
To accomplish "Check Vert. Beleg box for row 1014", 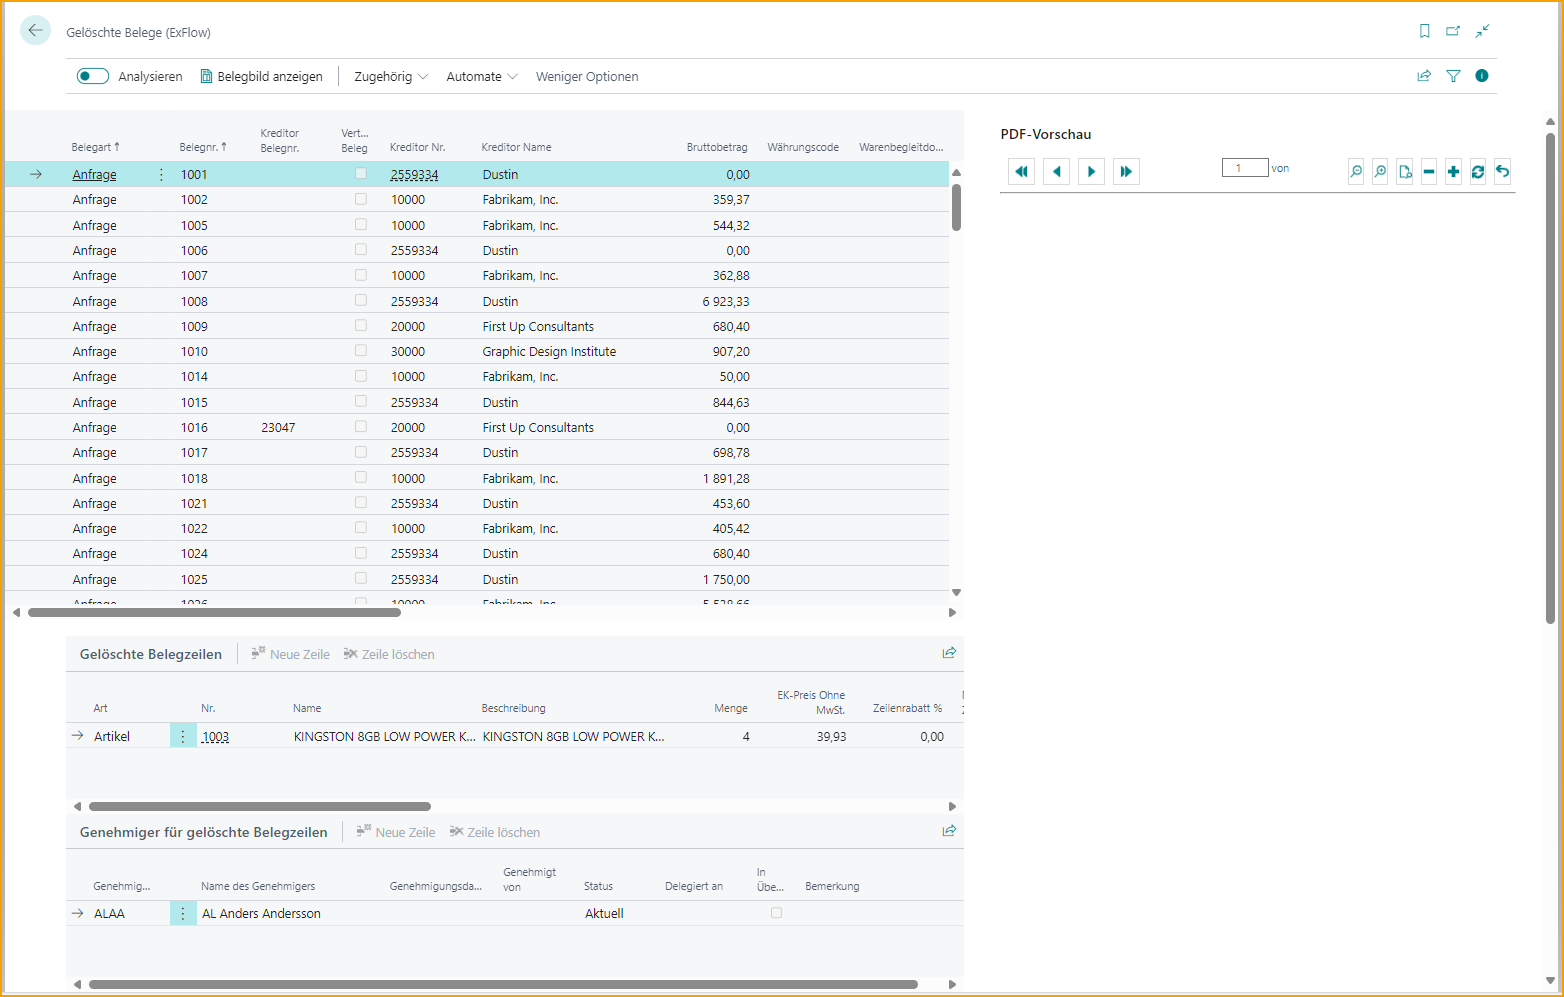I will coord(361,376).
